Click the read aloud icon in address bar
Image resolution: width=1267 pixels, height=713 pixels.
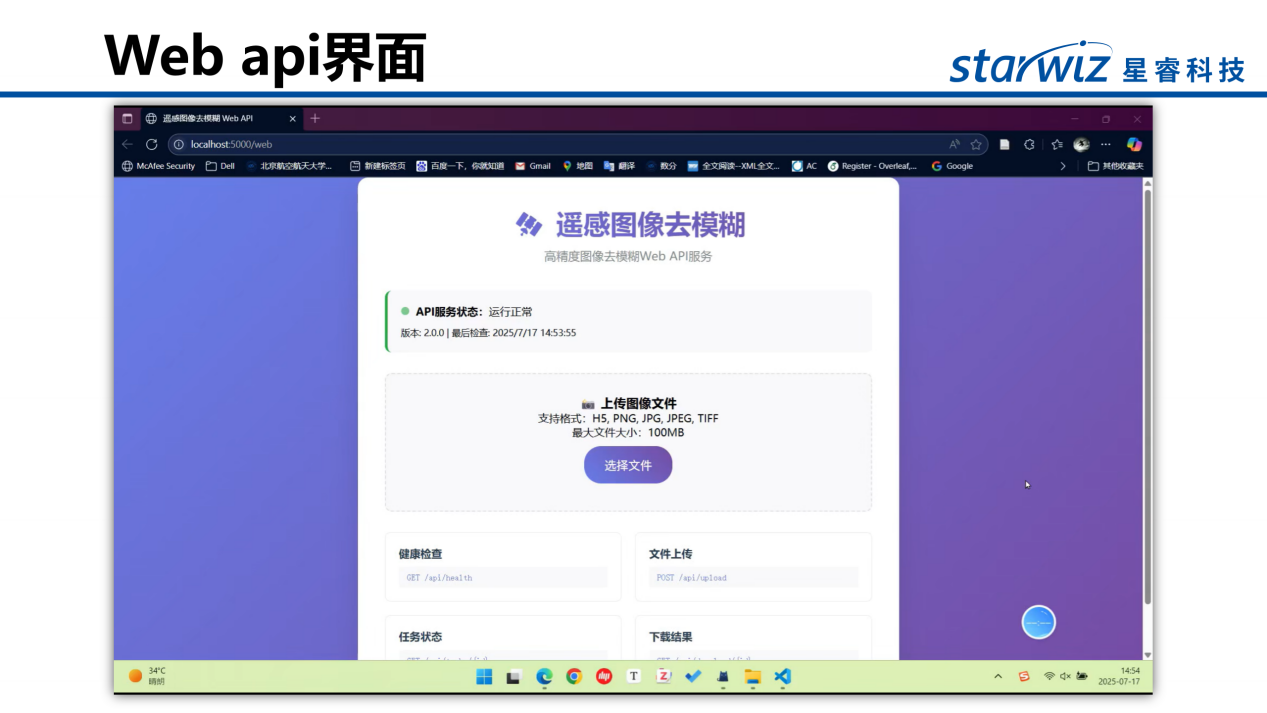pos(955,144)
